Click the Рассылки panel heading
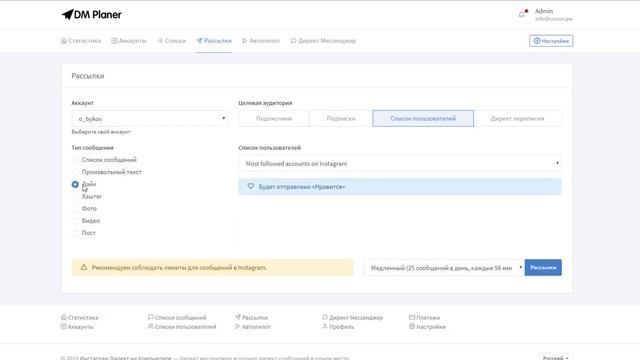 [x=88, y=76]
